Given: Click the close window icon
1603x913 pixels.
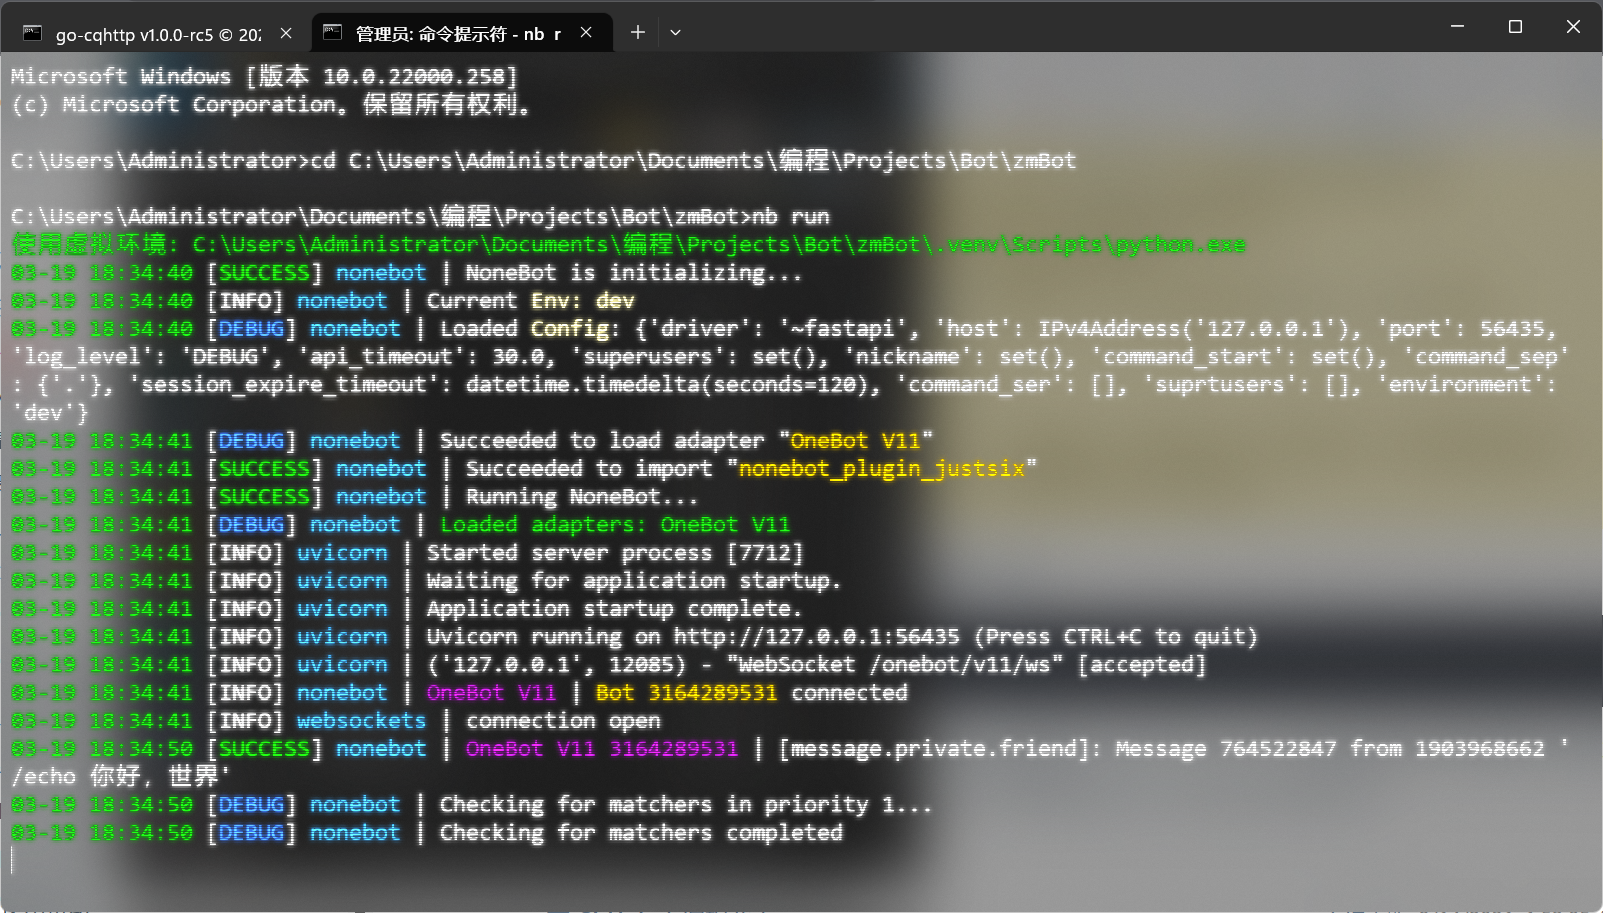Looking at the screenshot, I should [x=1572, y=27].
